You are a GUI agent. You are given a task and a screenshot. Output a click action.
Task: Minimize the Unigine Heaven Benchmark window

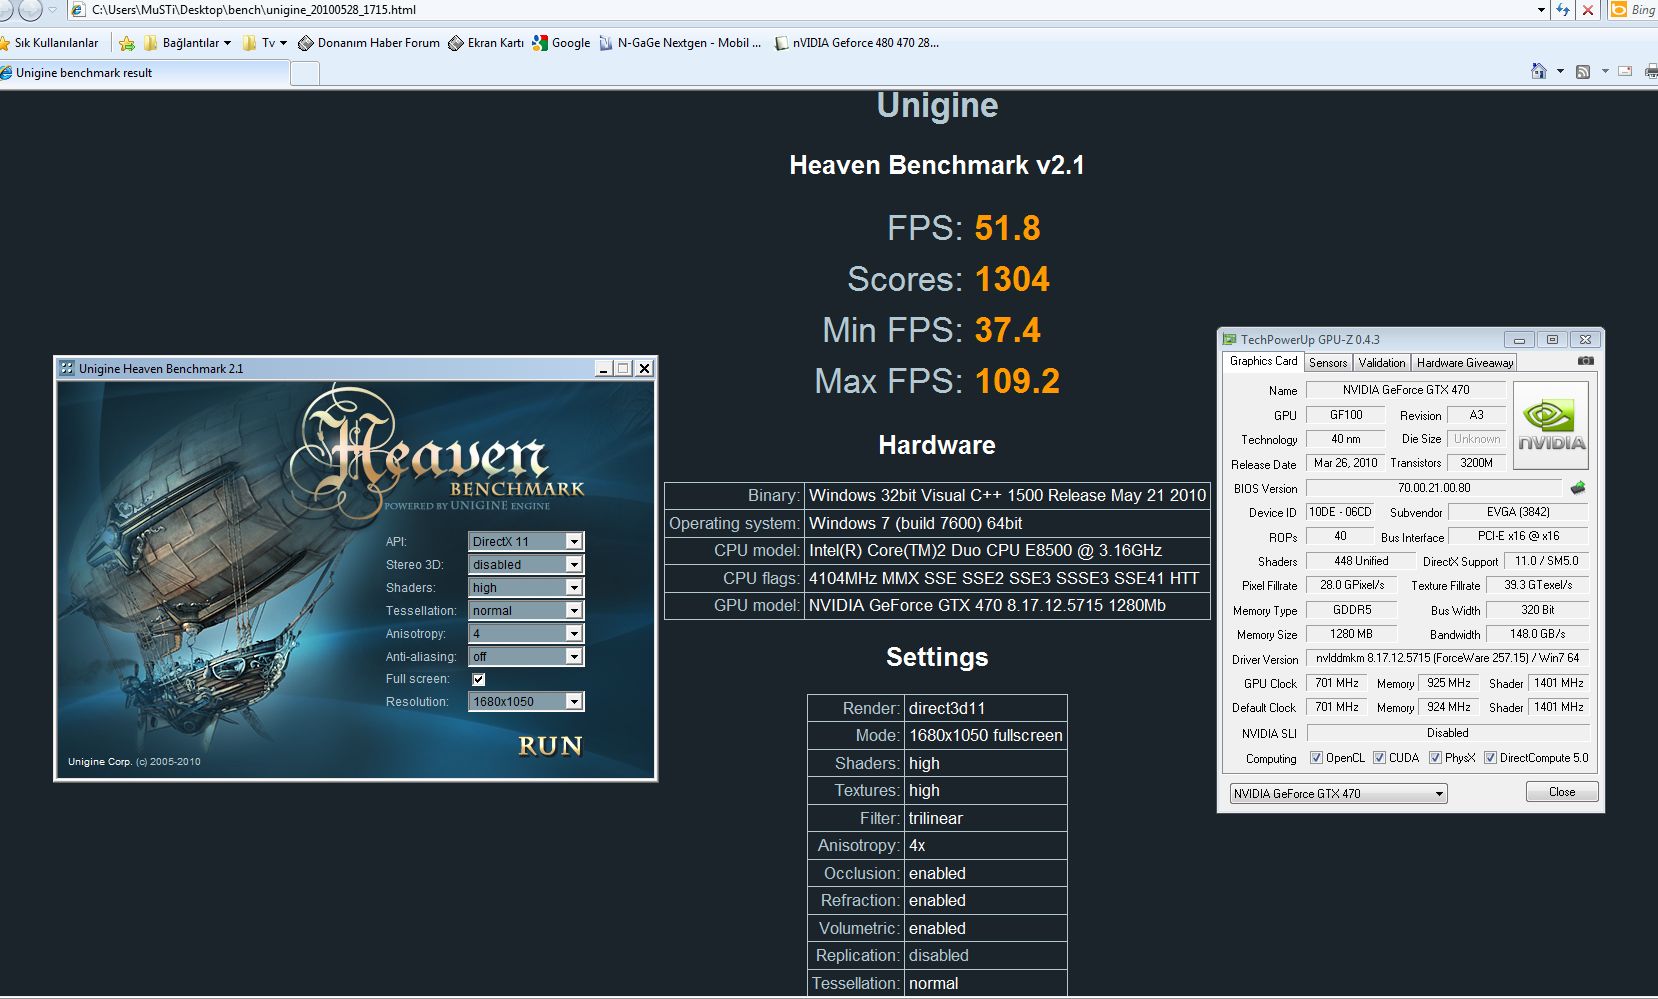pos(603,368)
